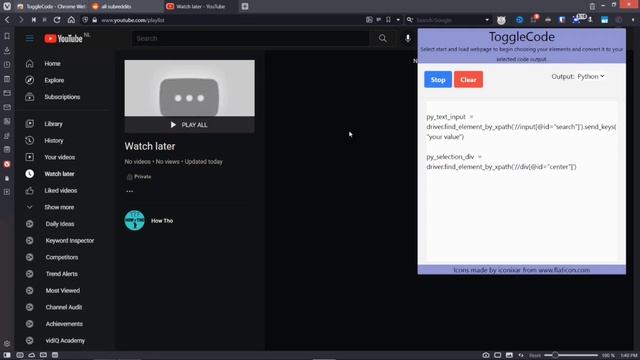Screen dimensions: 640x360
Task: Open the How Tho channel name link
Action: pos(162,221)
